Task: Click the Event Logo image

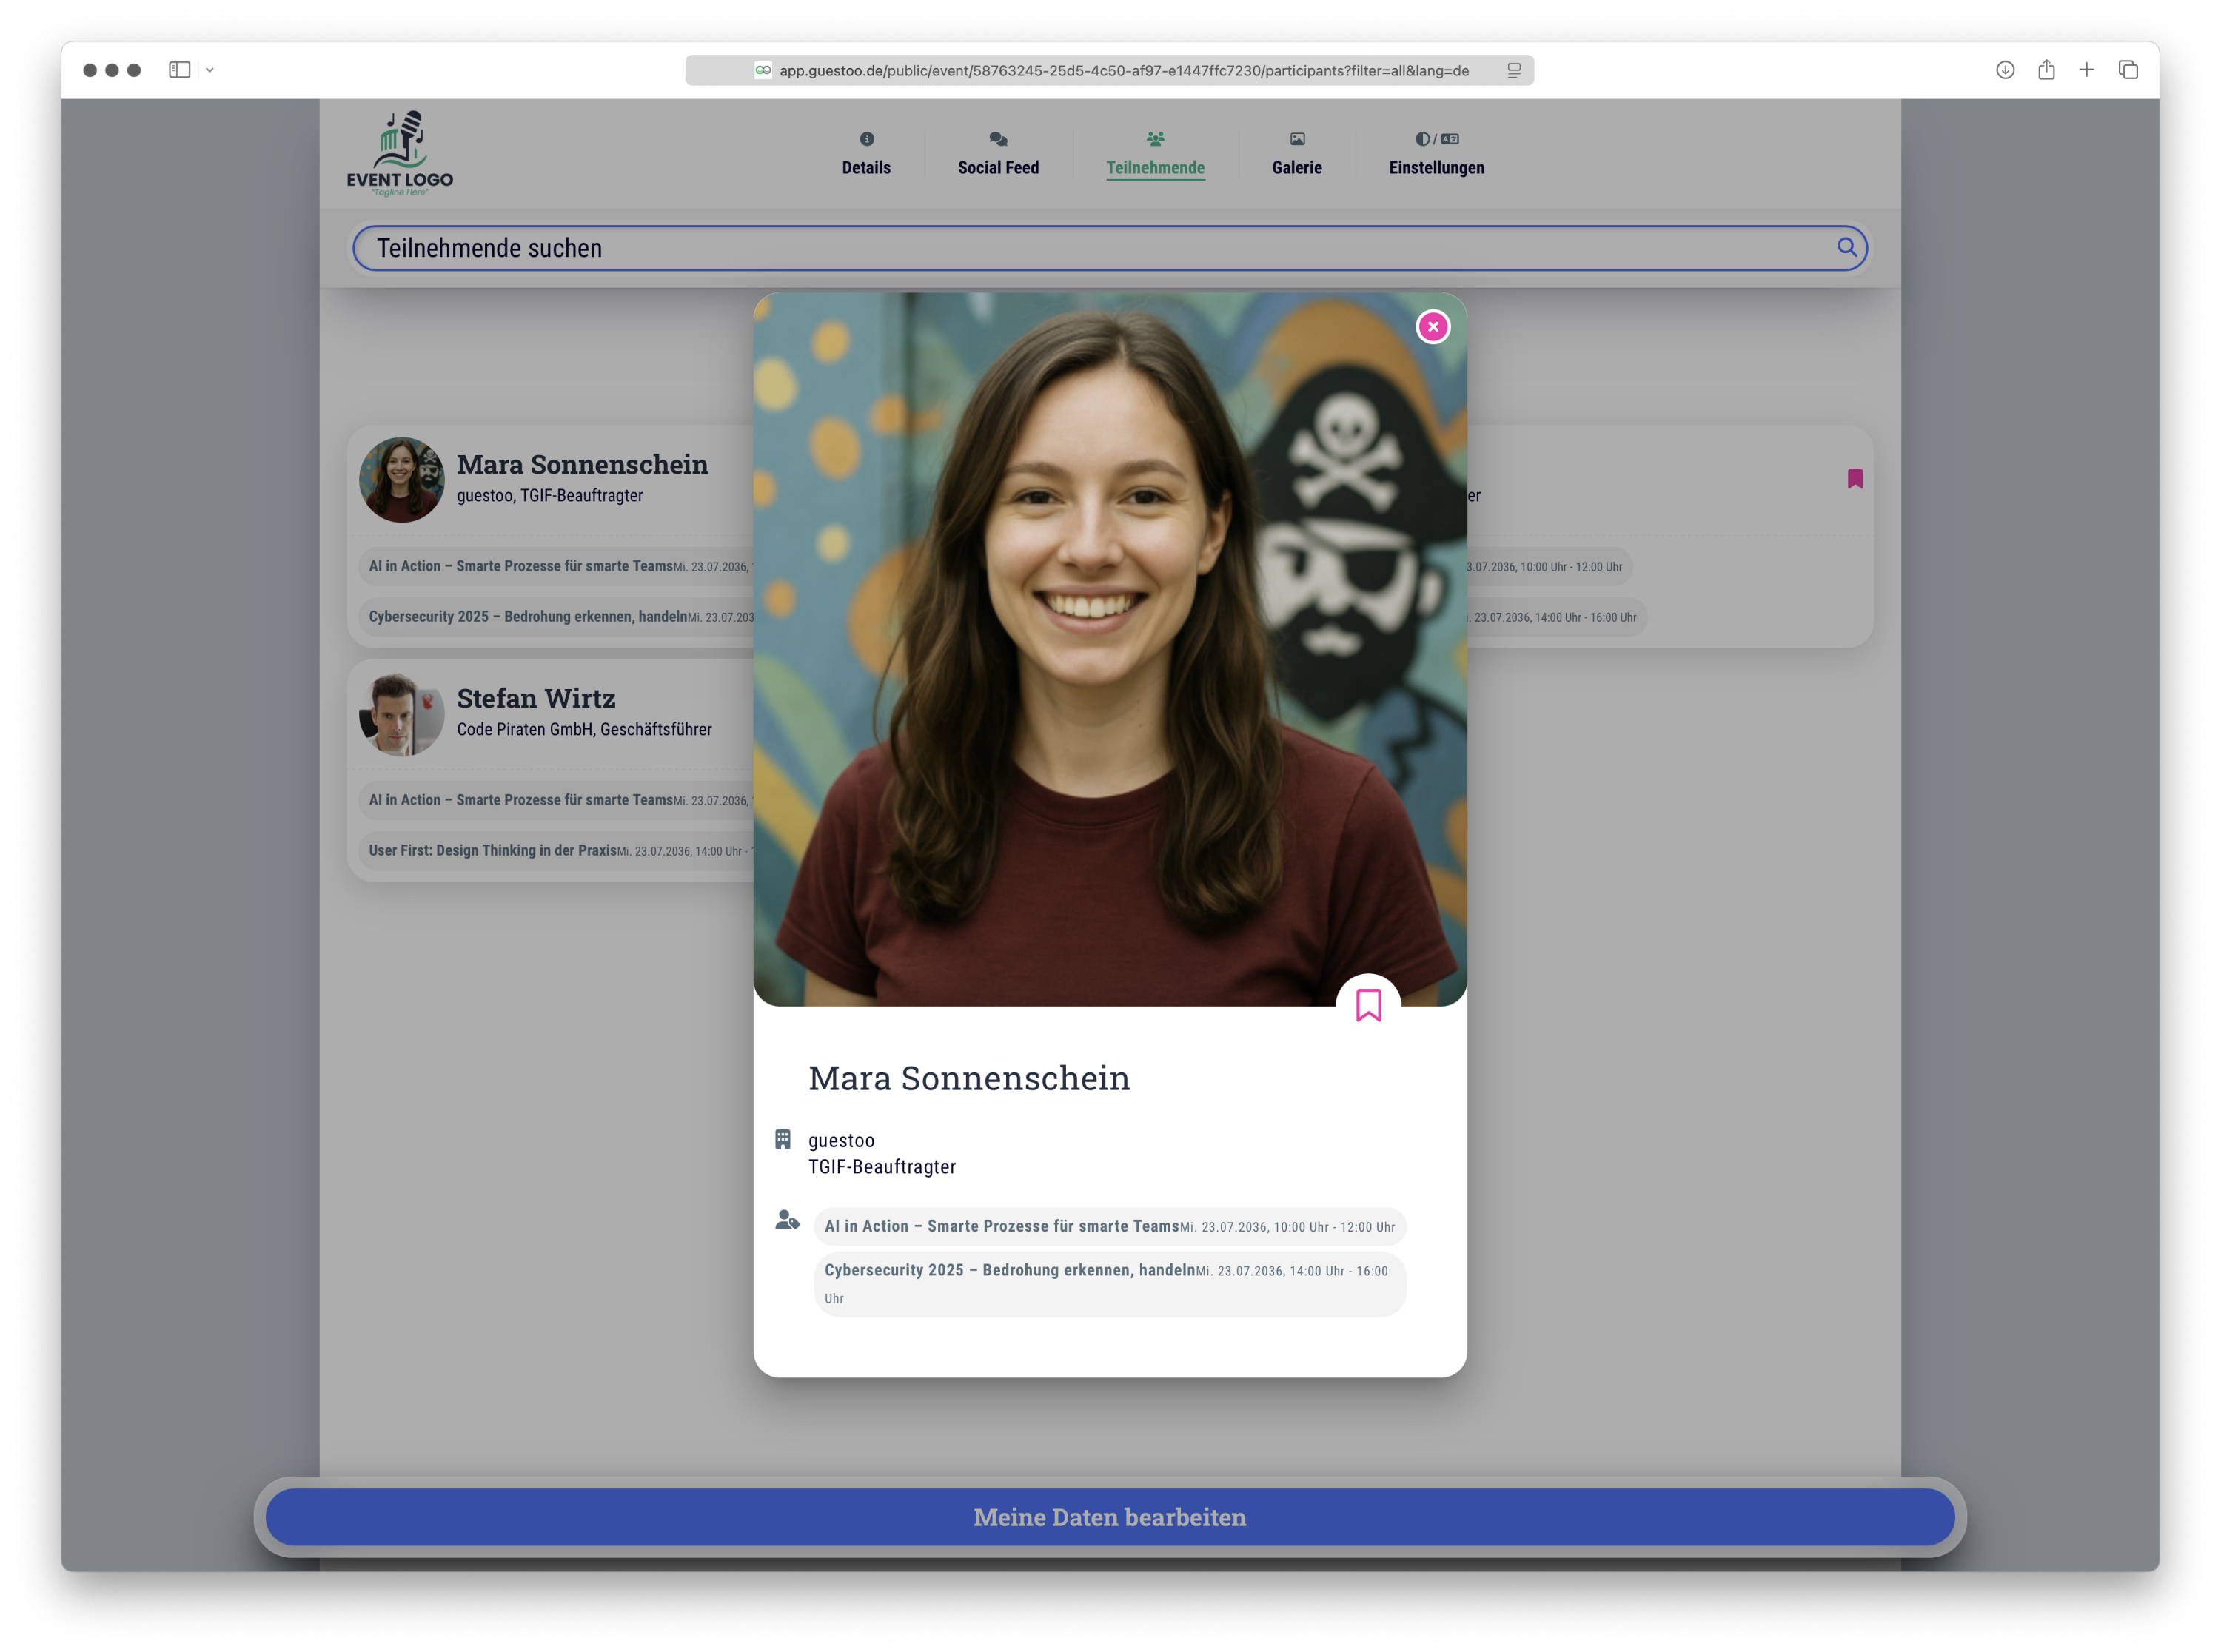Action: coord(400,153)
